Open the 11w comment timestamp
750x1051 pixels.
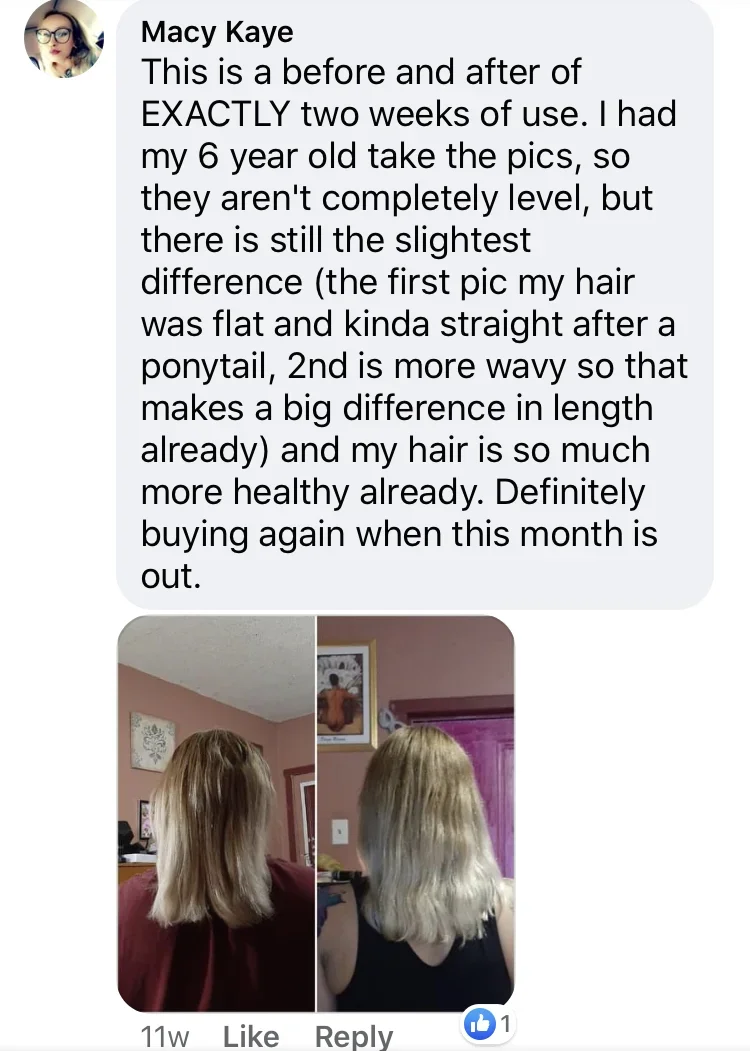click(165, 1037)
